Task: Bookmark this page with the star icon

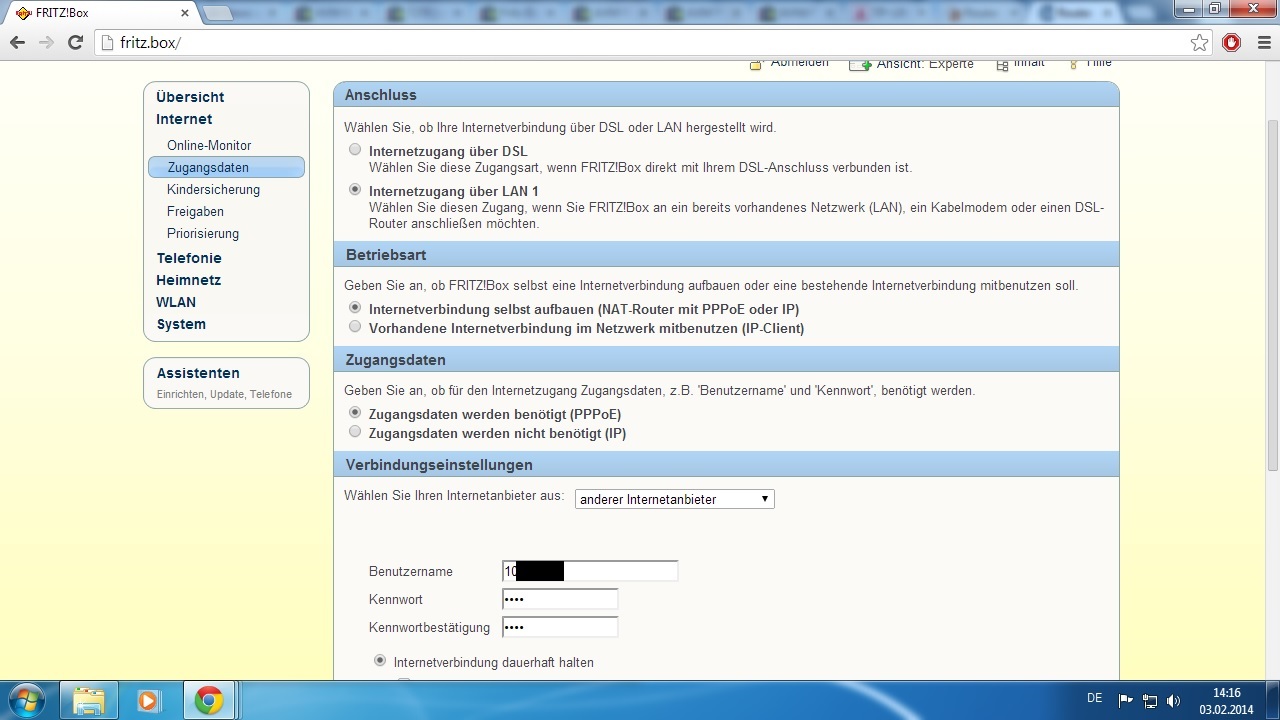Action: click(1200, 43)
